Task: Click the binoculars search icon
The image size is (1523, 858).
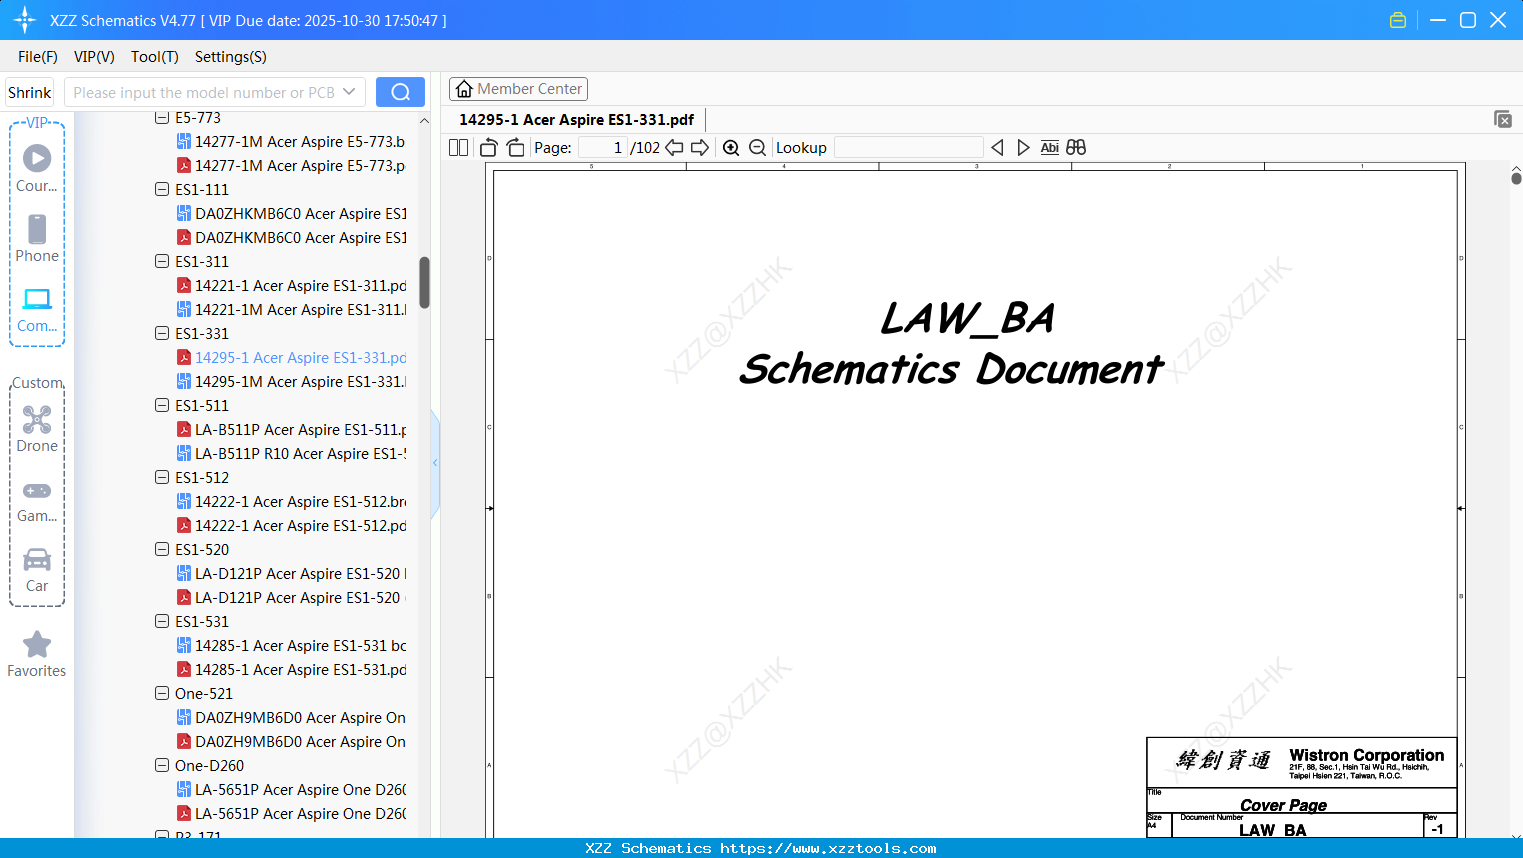Action: [x=1076, y=148]
